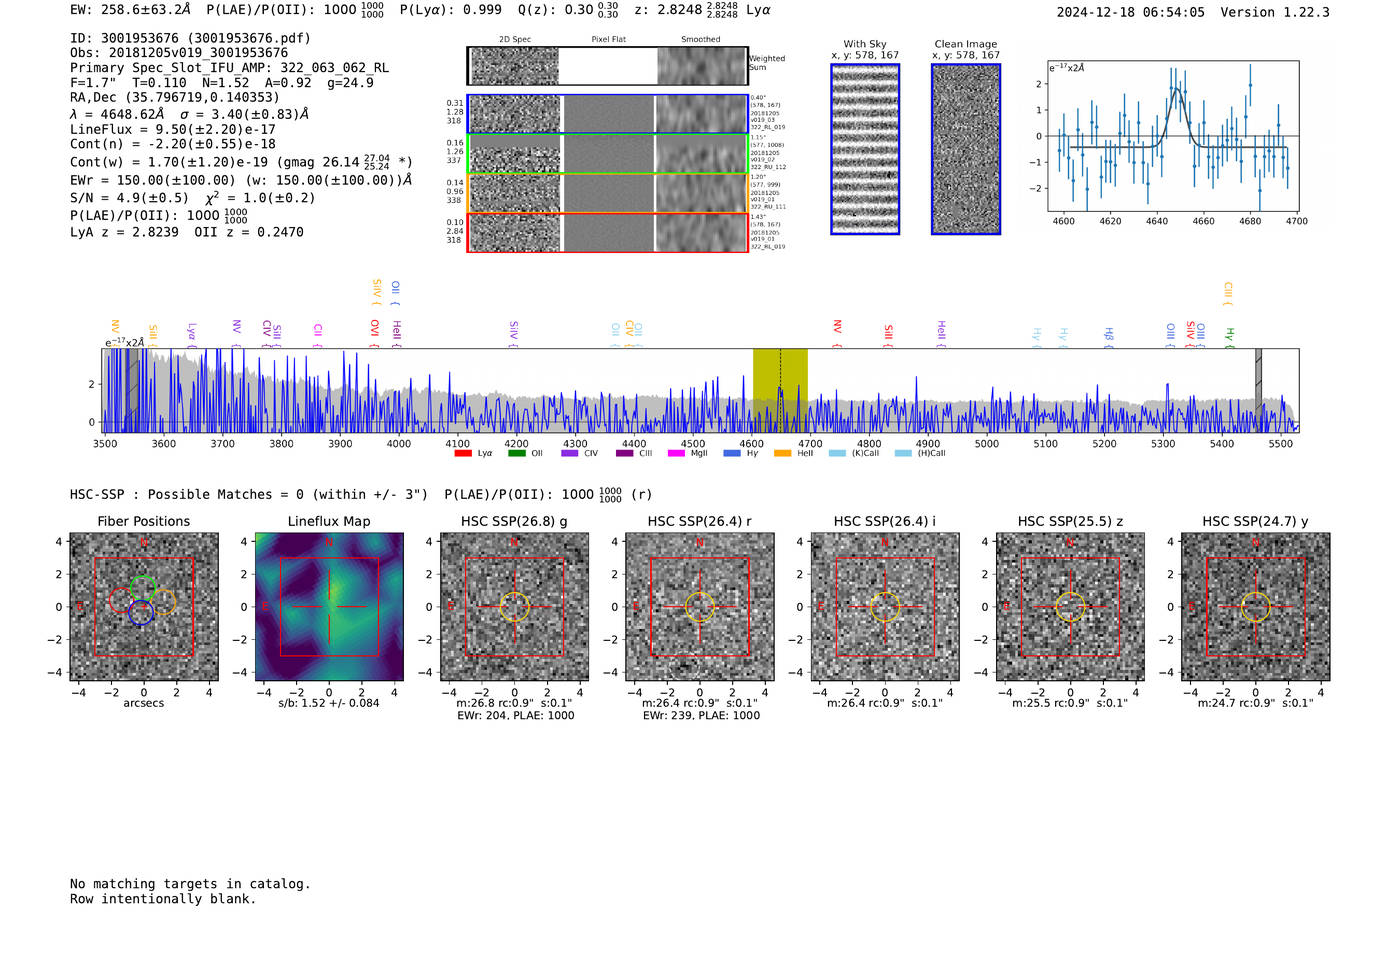Click the s/b: 1.52 +/- 0.084 caption
This screenshot has height=953, width=1400.
point(329,703)
